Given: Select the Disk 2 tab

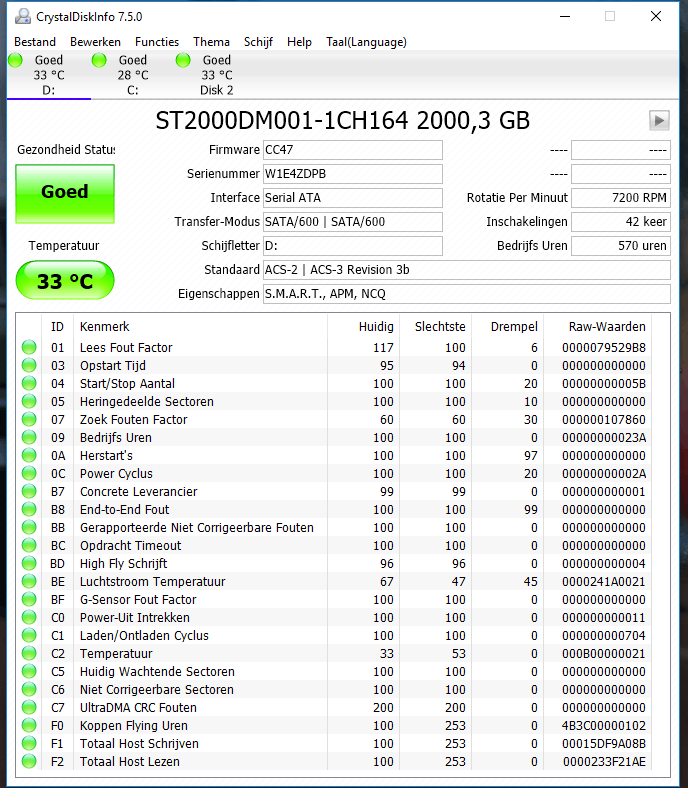Looking at the screenshot, I should [x=217, y=75].
